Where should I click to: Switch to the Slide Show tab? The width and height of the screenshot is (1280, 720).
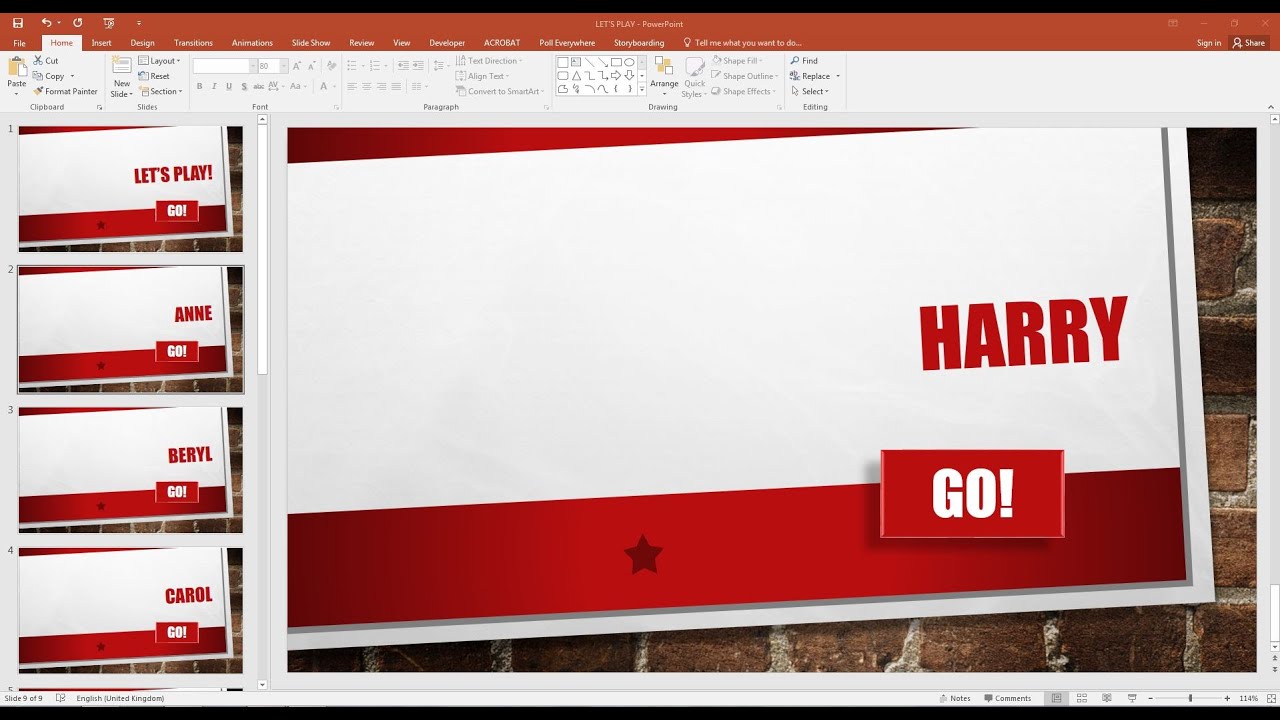tap(311, 43)
